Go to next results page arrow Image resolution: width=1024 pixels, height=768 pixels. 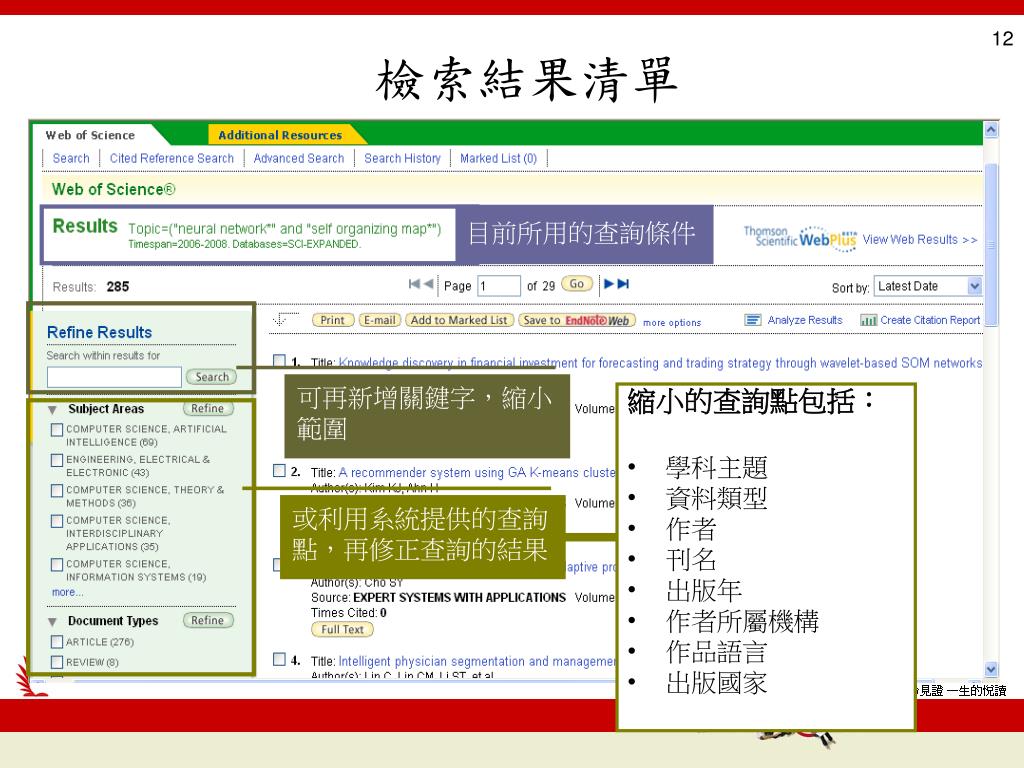(x=609, y=283)
